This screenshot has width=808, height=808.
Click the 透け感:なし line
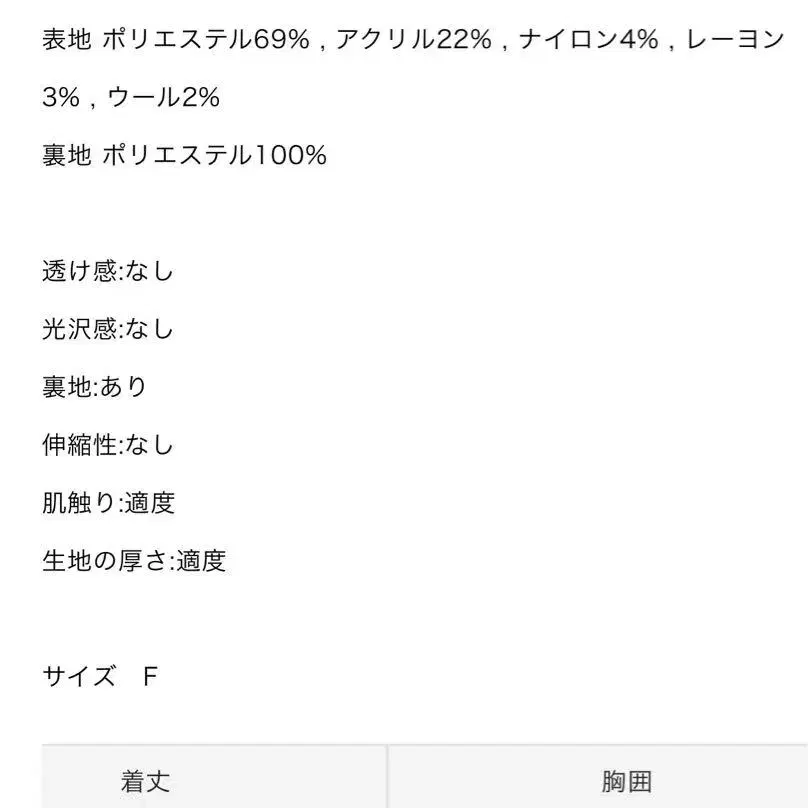point(108,270)
